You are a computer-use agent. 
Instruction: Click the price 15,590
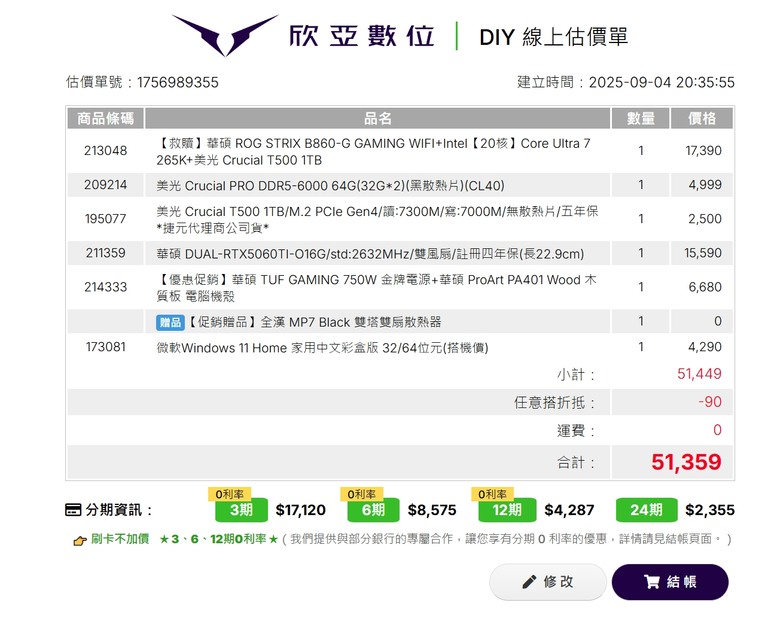(703, 253)
